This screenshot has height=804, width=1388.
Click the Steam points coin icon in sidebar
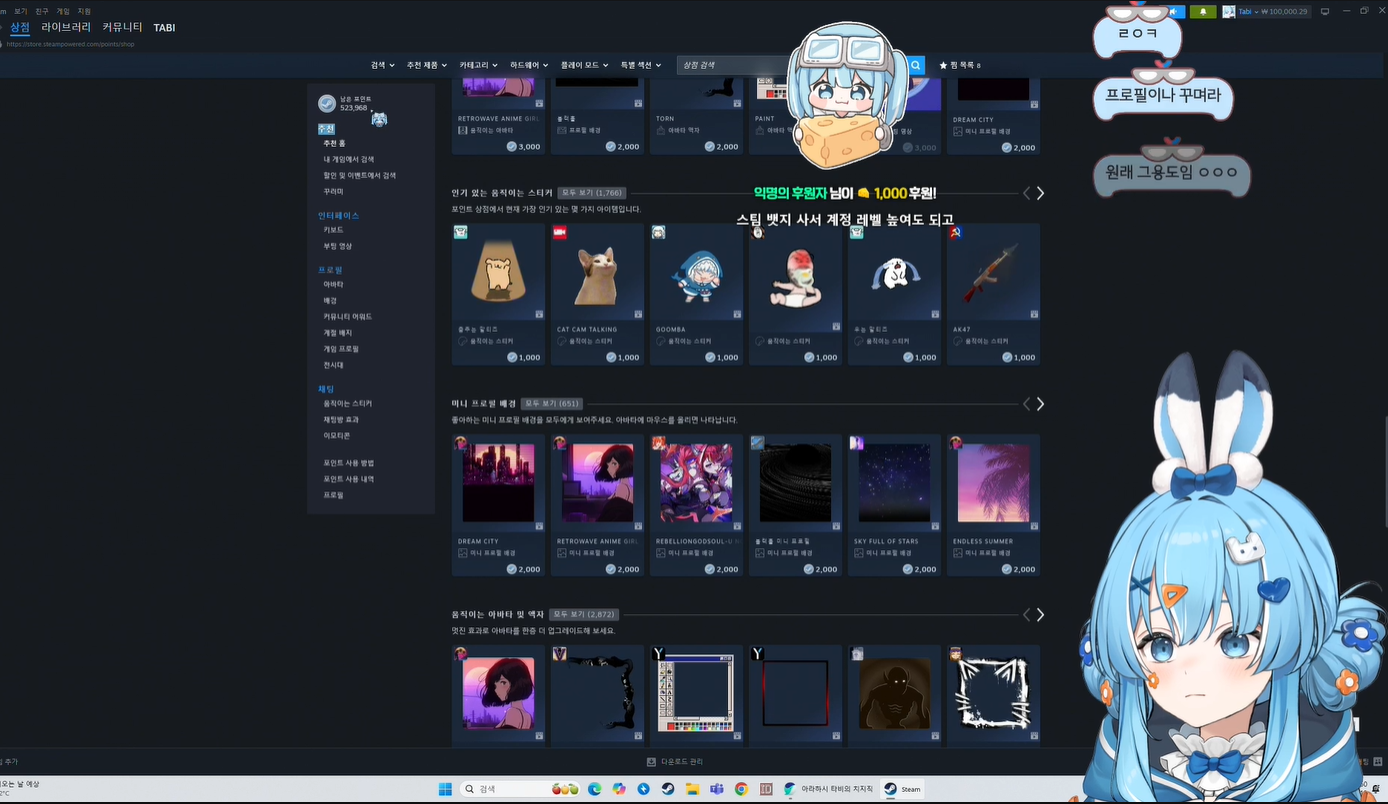click(x=327, y=104)
